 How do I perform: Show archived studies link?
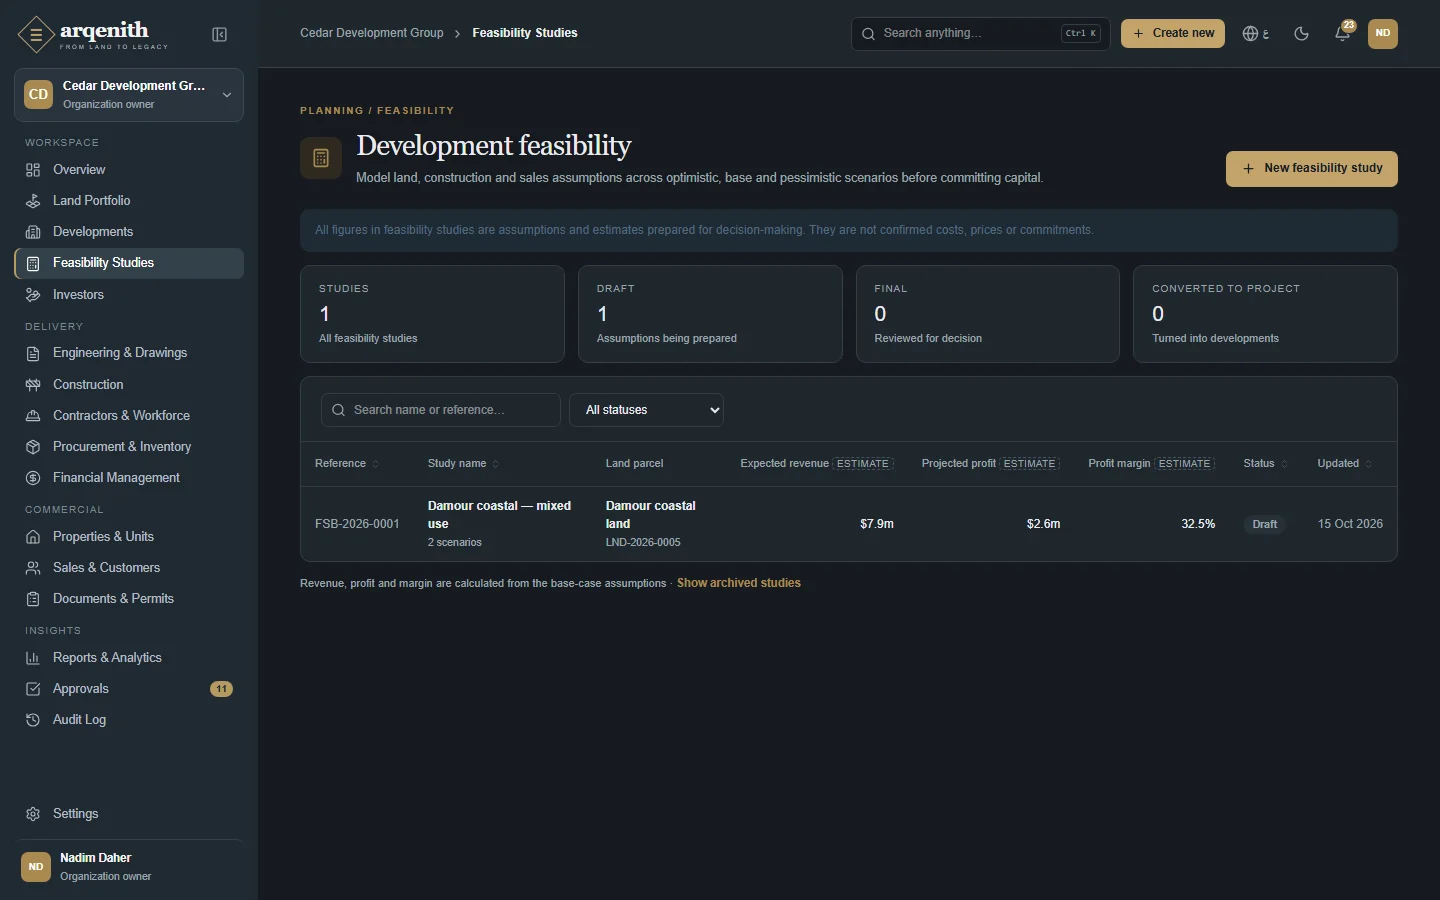coord(739,583)
